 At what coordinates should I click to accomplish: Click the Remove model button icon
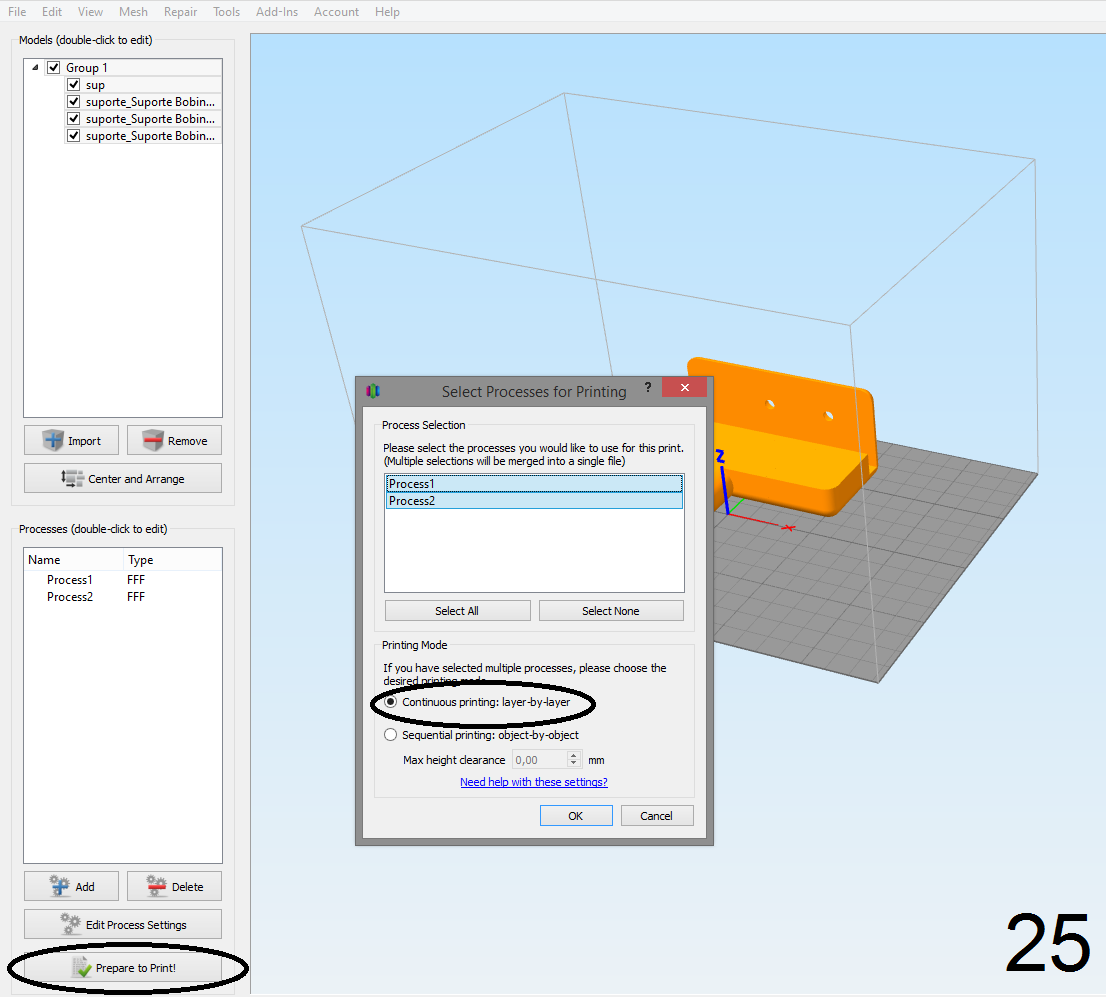152,441
